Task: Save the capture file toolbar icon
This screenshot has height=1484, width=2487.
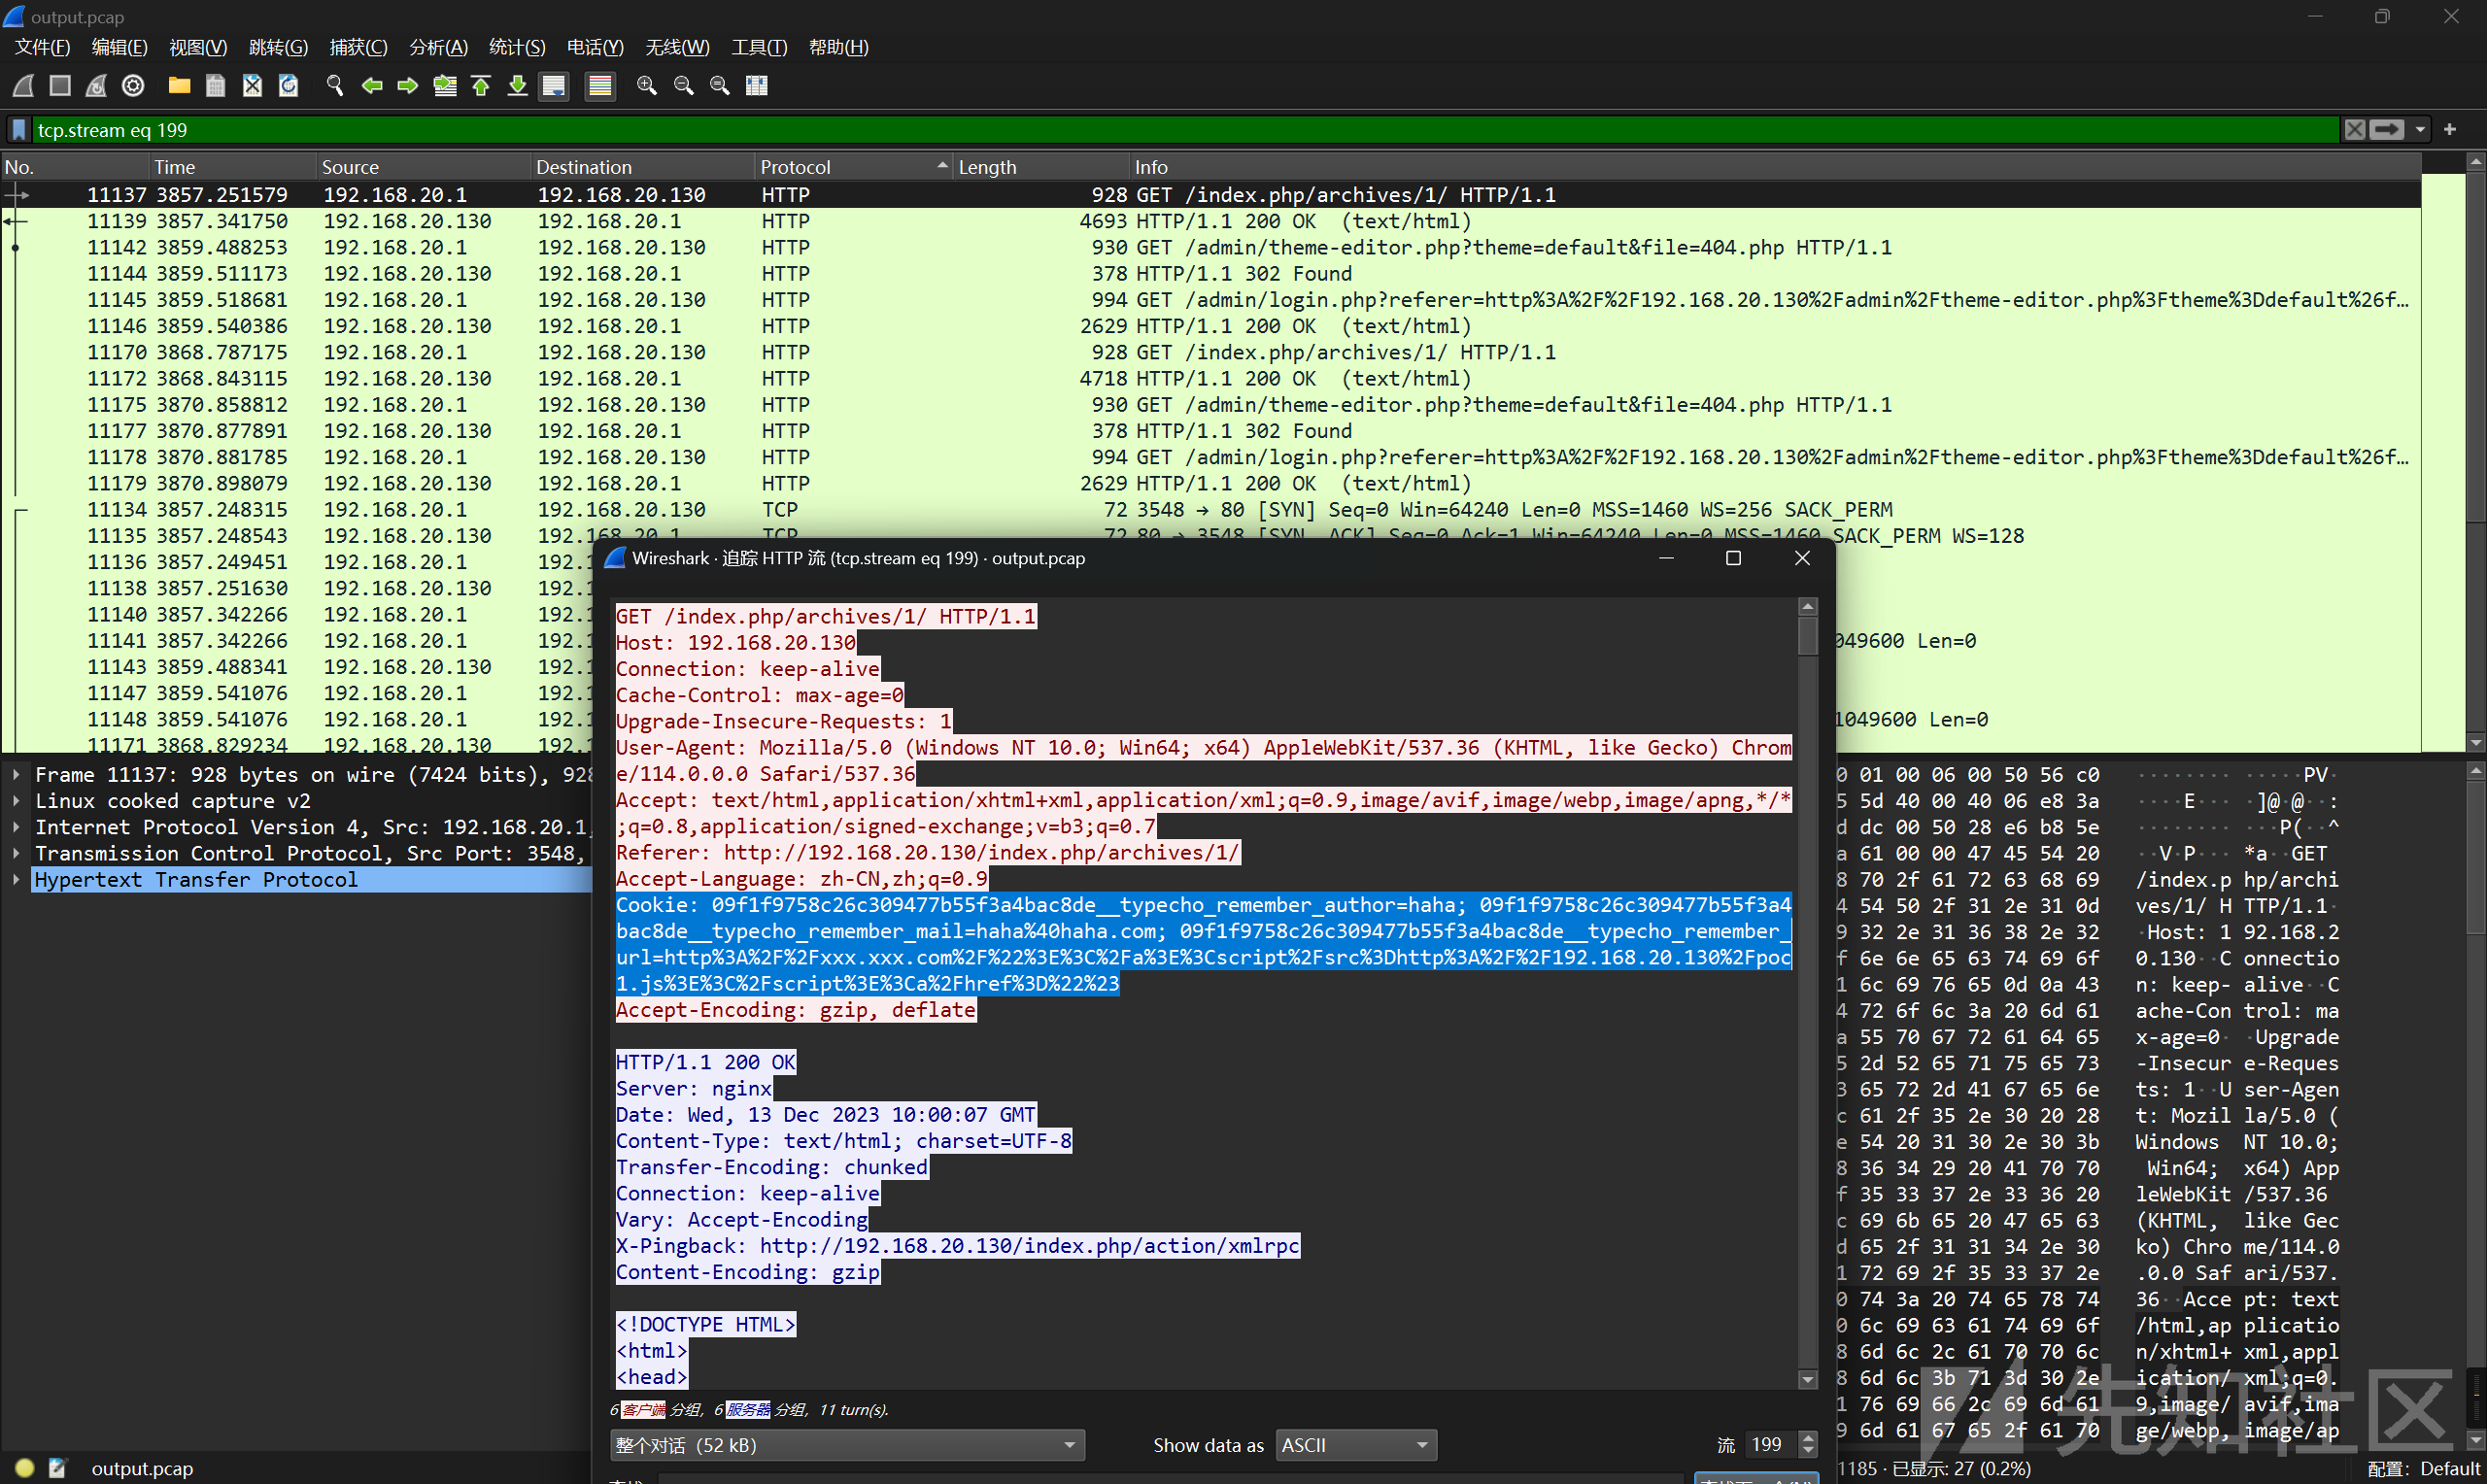Action: (x=215, y=86)
